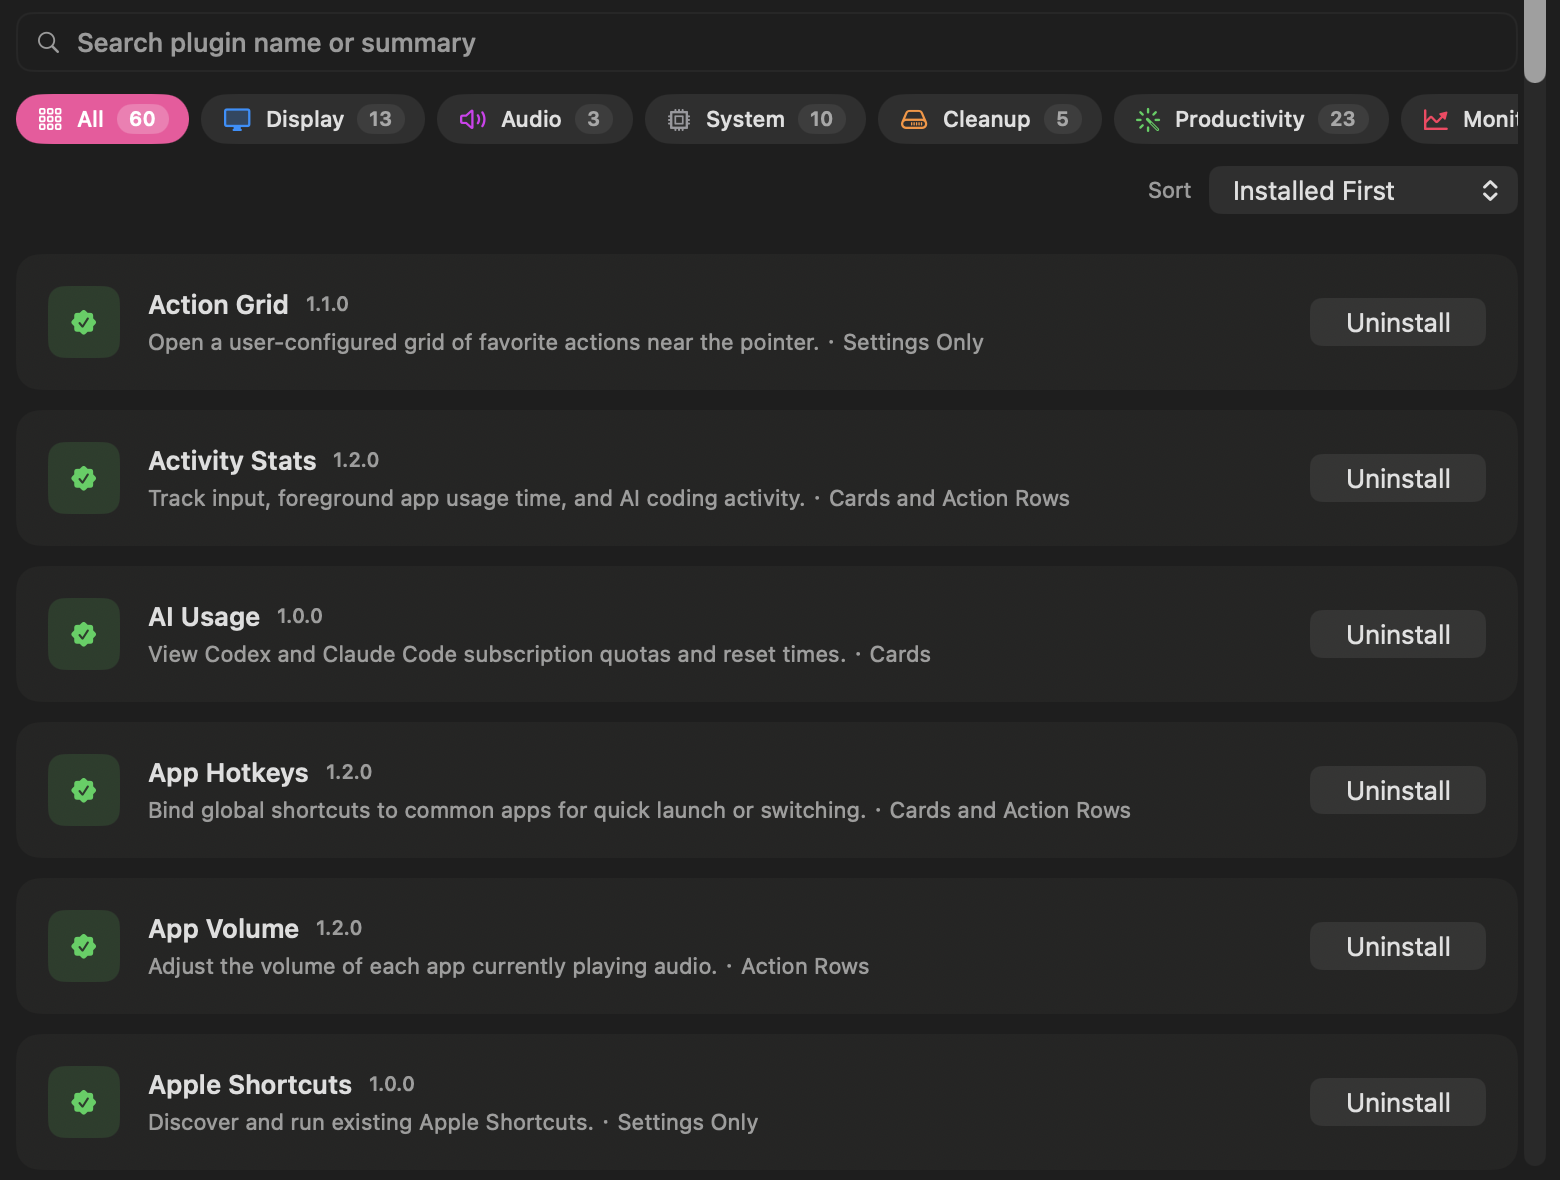Click the grid icon on the All tab
The width and height of the screenshot is (1560, 1180).
[50, 119]
